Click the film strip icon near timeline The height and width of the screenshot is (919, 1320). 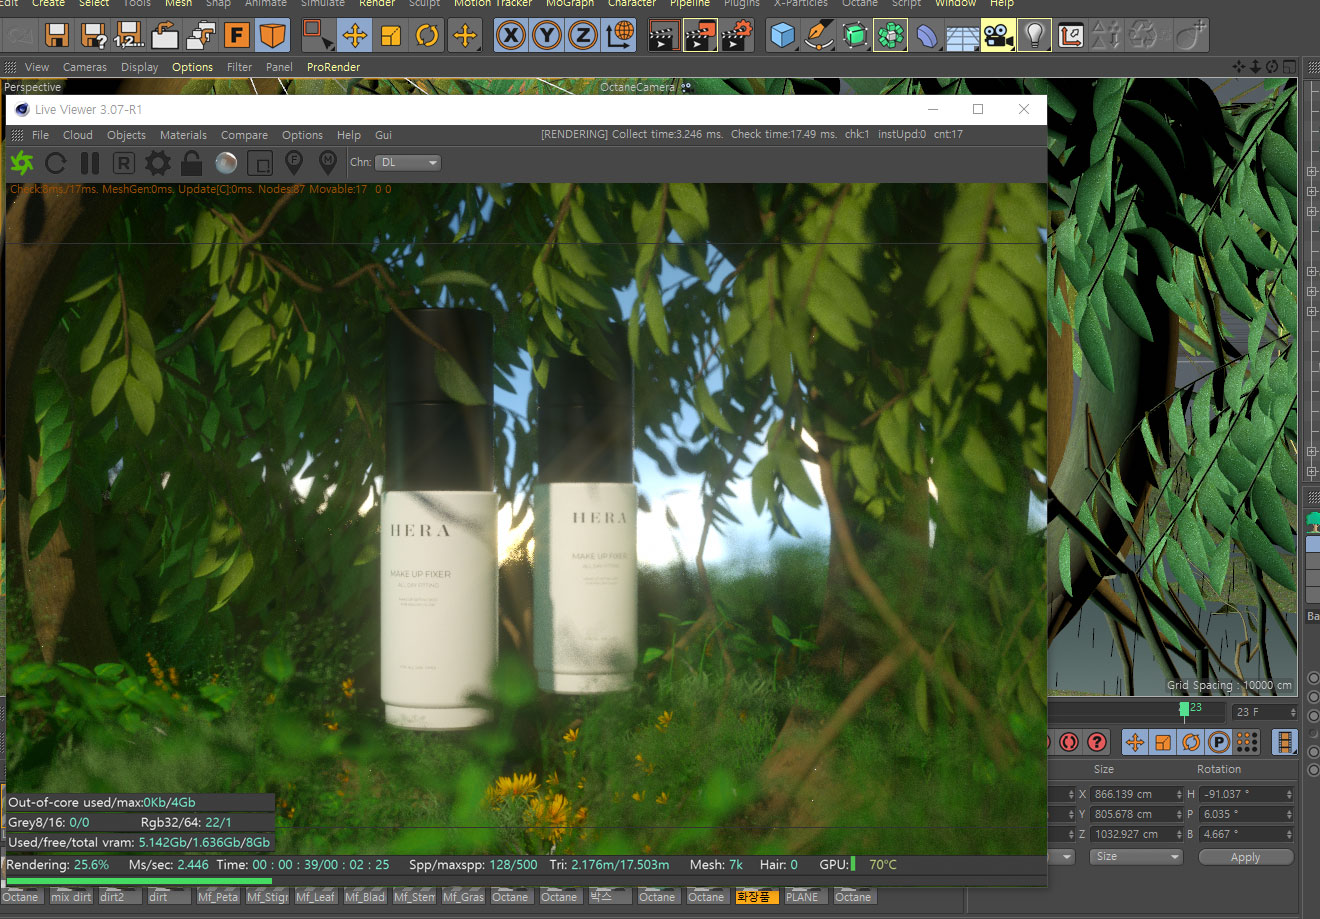click(x=1284, y=742)
